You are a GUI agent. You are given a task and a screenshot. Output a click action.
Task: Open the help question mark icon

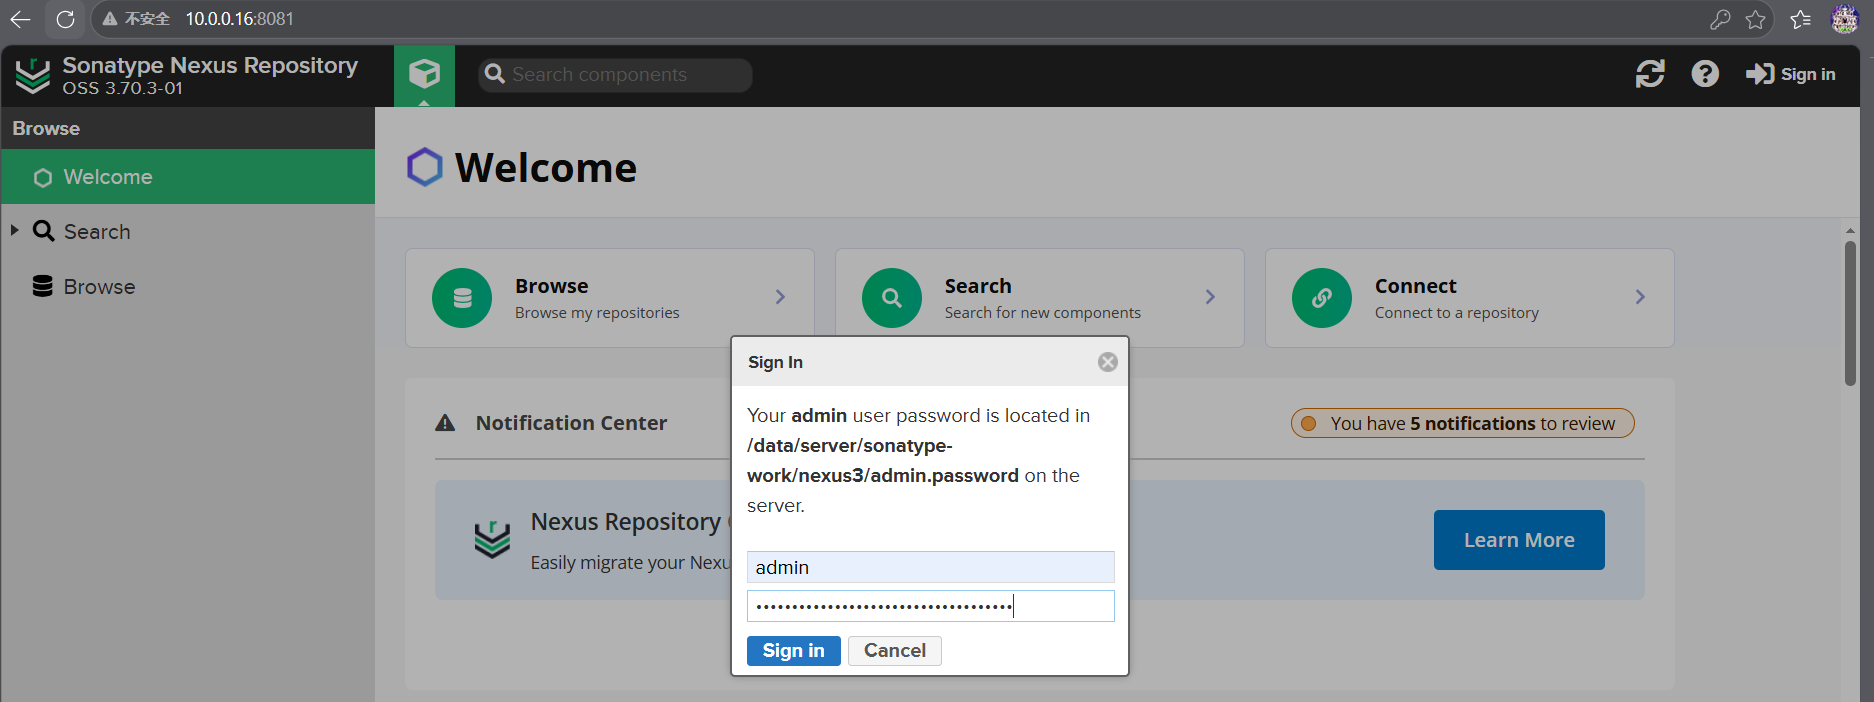click(x=1705, y=74)
